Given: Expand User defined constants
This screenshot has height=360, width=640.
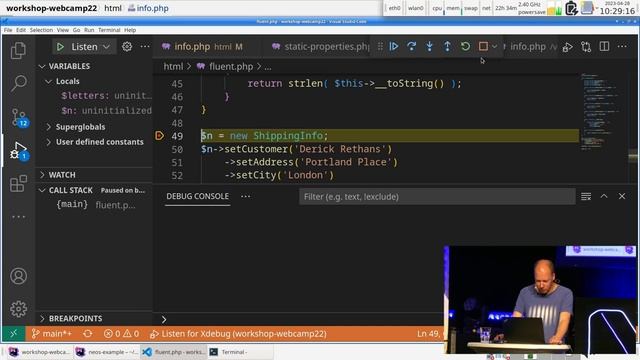Looking at the screenshot, I should click(95, 142).
